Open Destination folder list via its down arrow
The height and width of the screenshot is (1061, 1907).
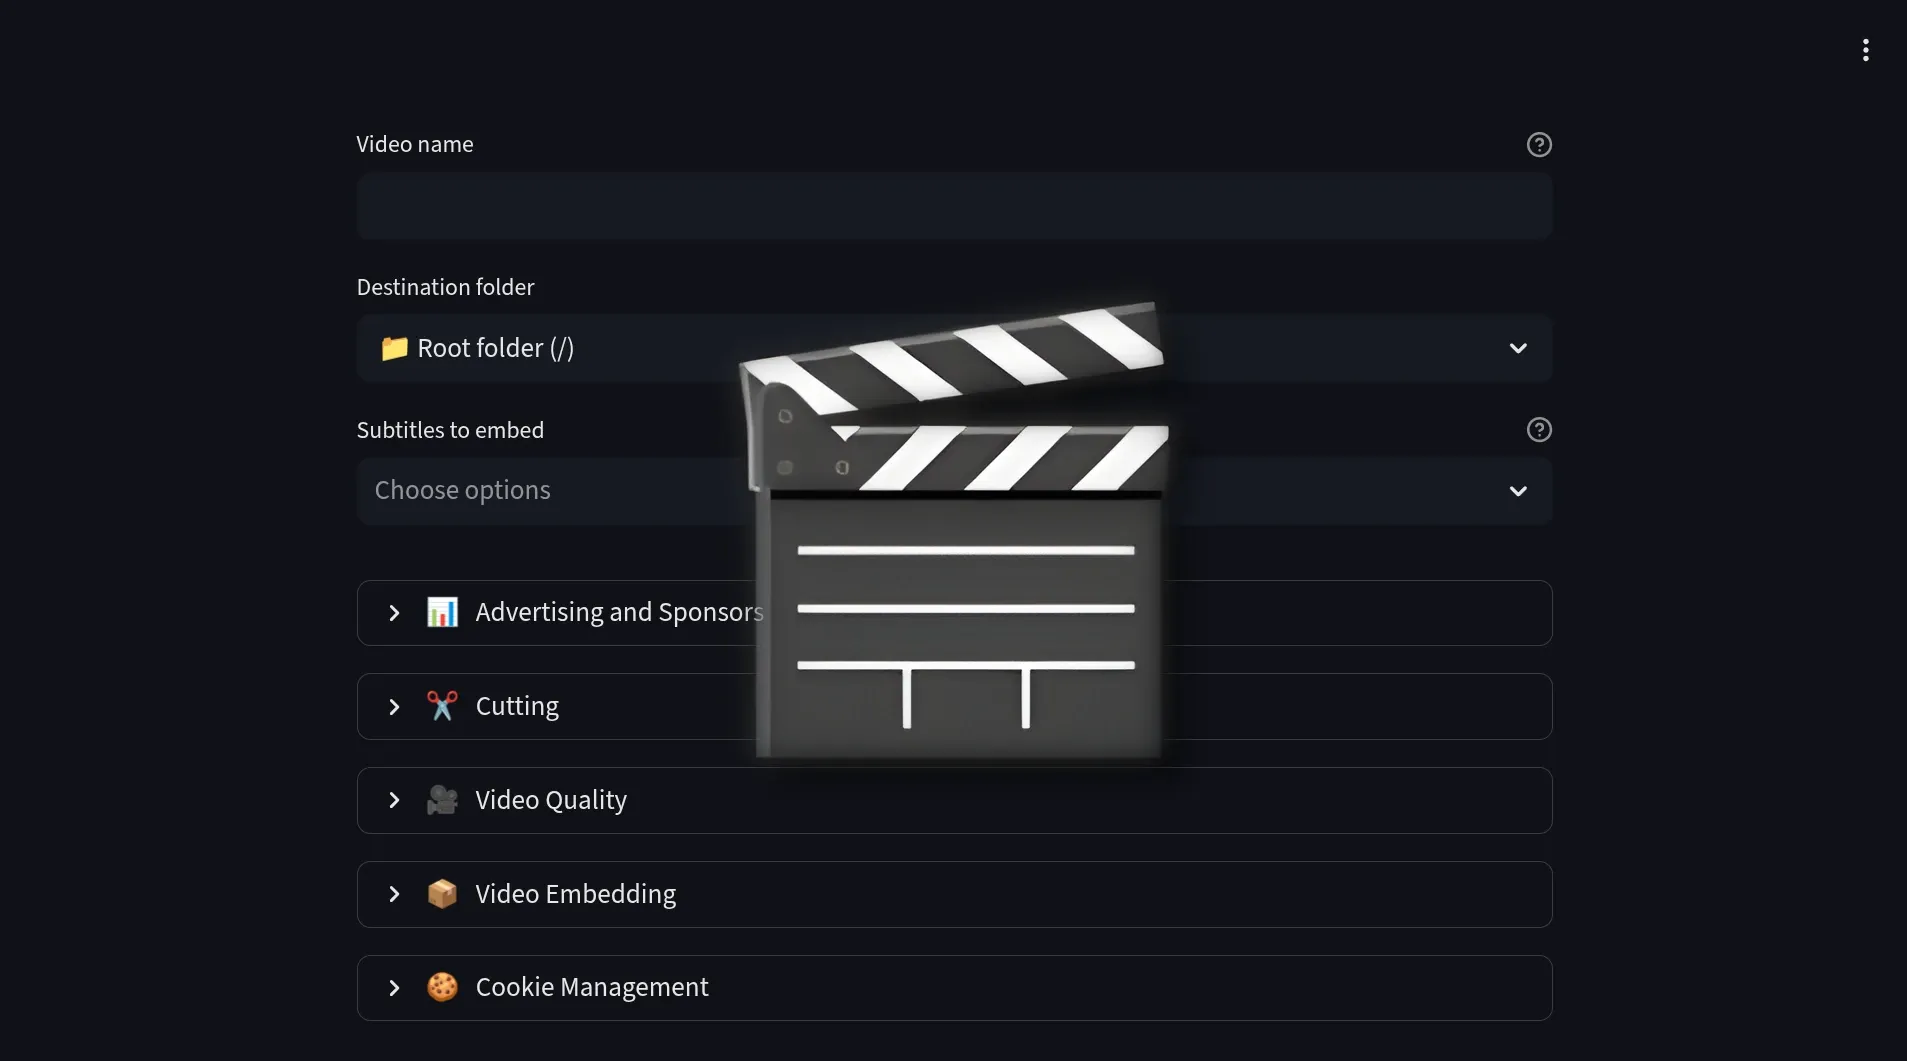point(1517,348)
